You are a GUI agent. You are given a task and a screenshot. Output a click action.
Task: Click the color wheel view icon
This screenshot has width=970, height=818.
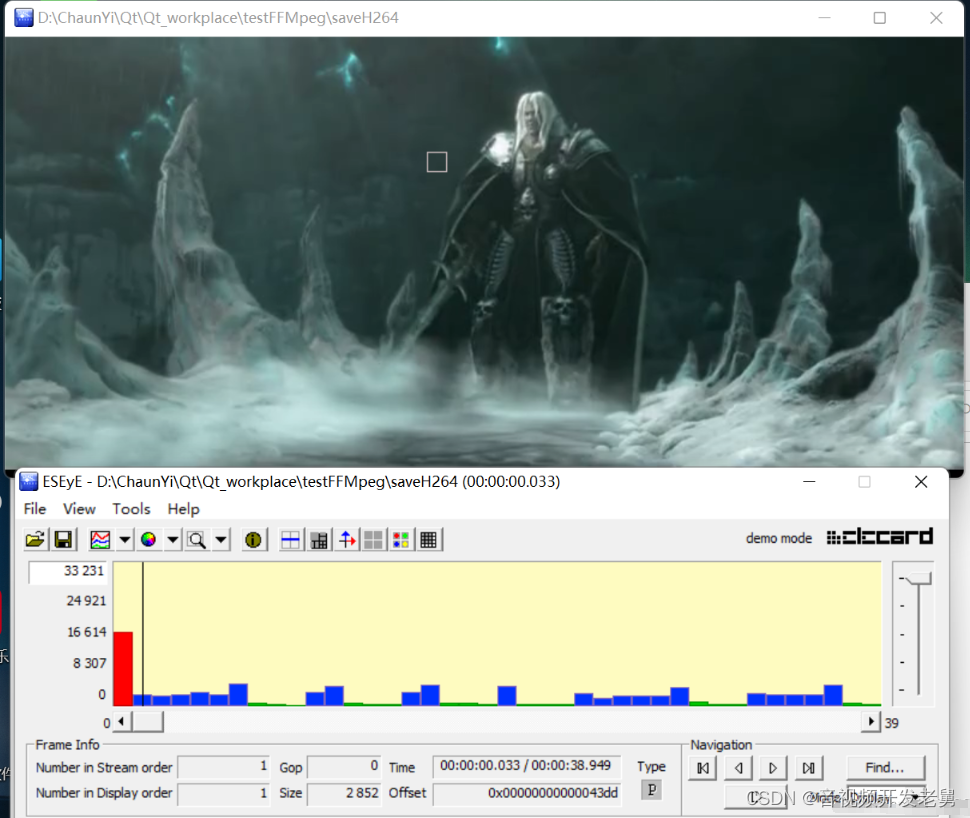coord(150,539)
